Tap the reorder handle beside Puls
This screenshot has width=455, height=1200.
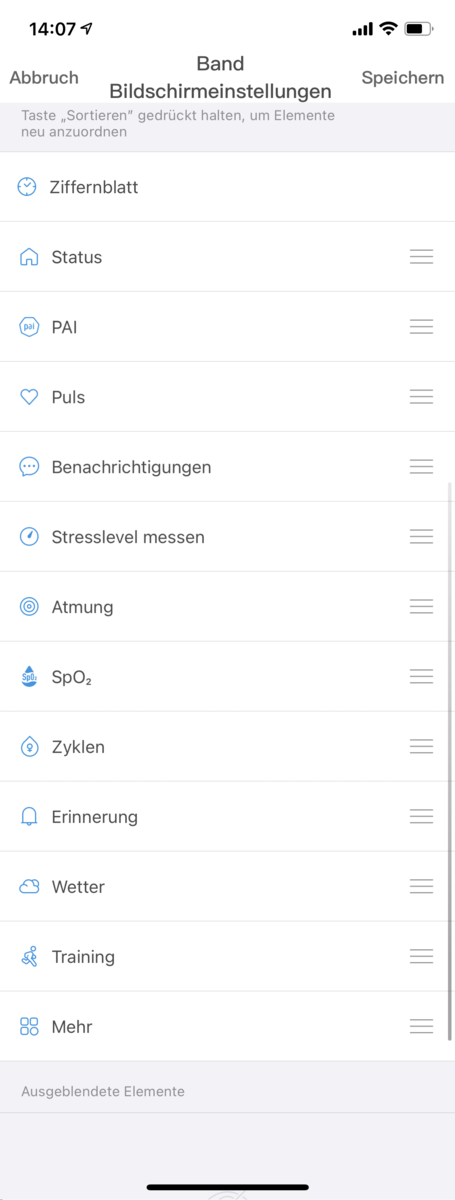(422, 397)
